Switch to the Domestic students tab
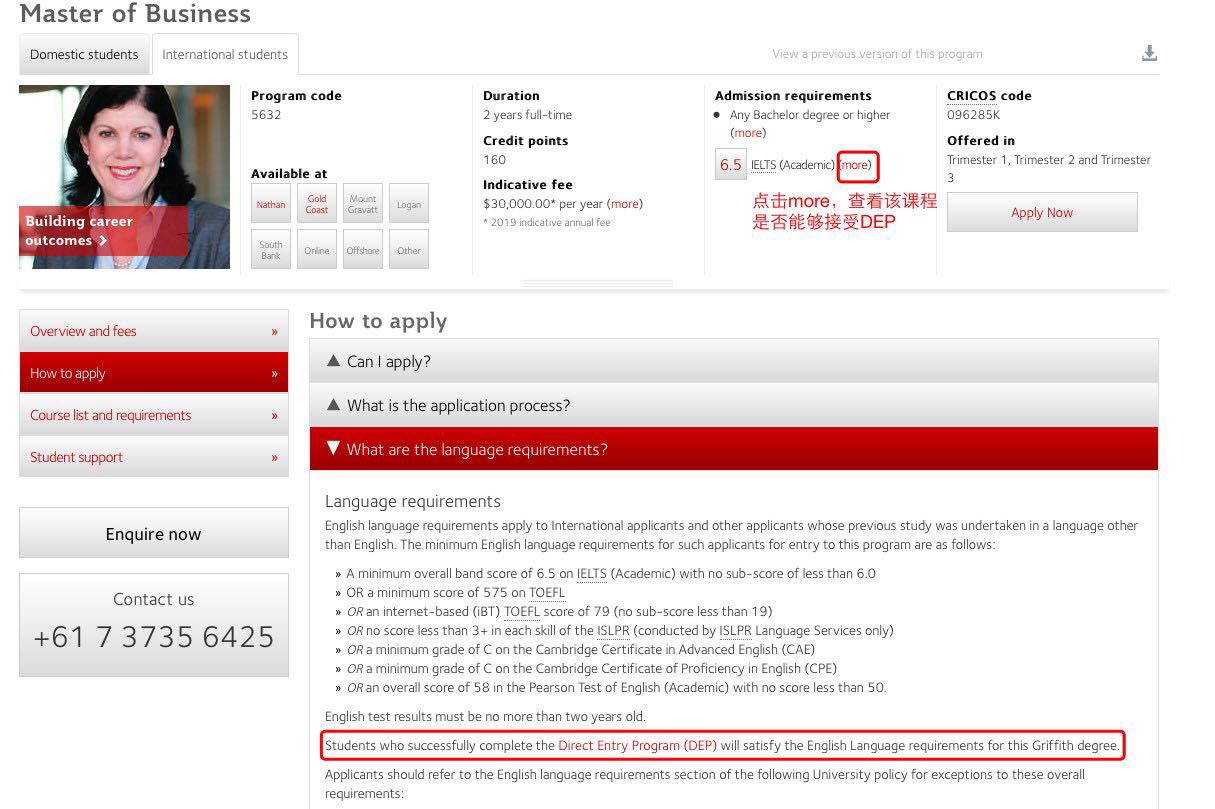 click(84, 54)
